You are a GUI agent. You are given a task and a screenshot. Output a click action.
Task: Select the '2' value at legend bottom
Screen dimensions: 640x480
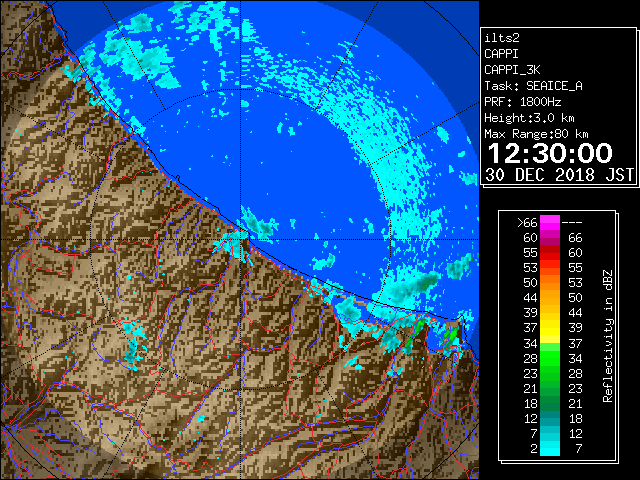pos(533,449)
